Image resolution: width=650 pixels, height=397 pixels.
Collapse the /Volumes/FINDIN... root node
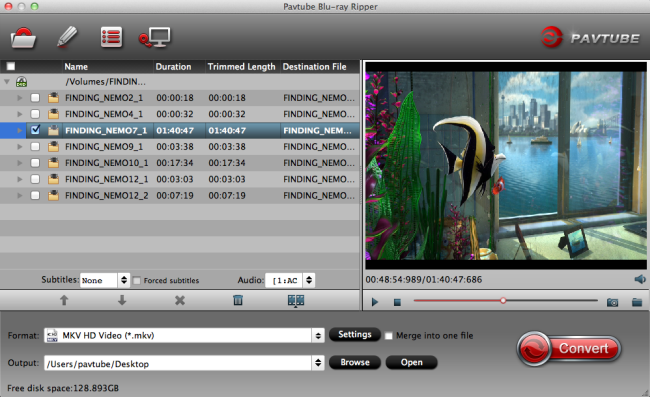[7, 82]
